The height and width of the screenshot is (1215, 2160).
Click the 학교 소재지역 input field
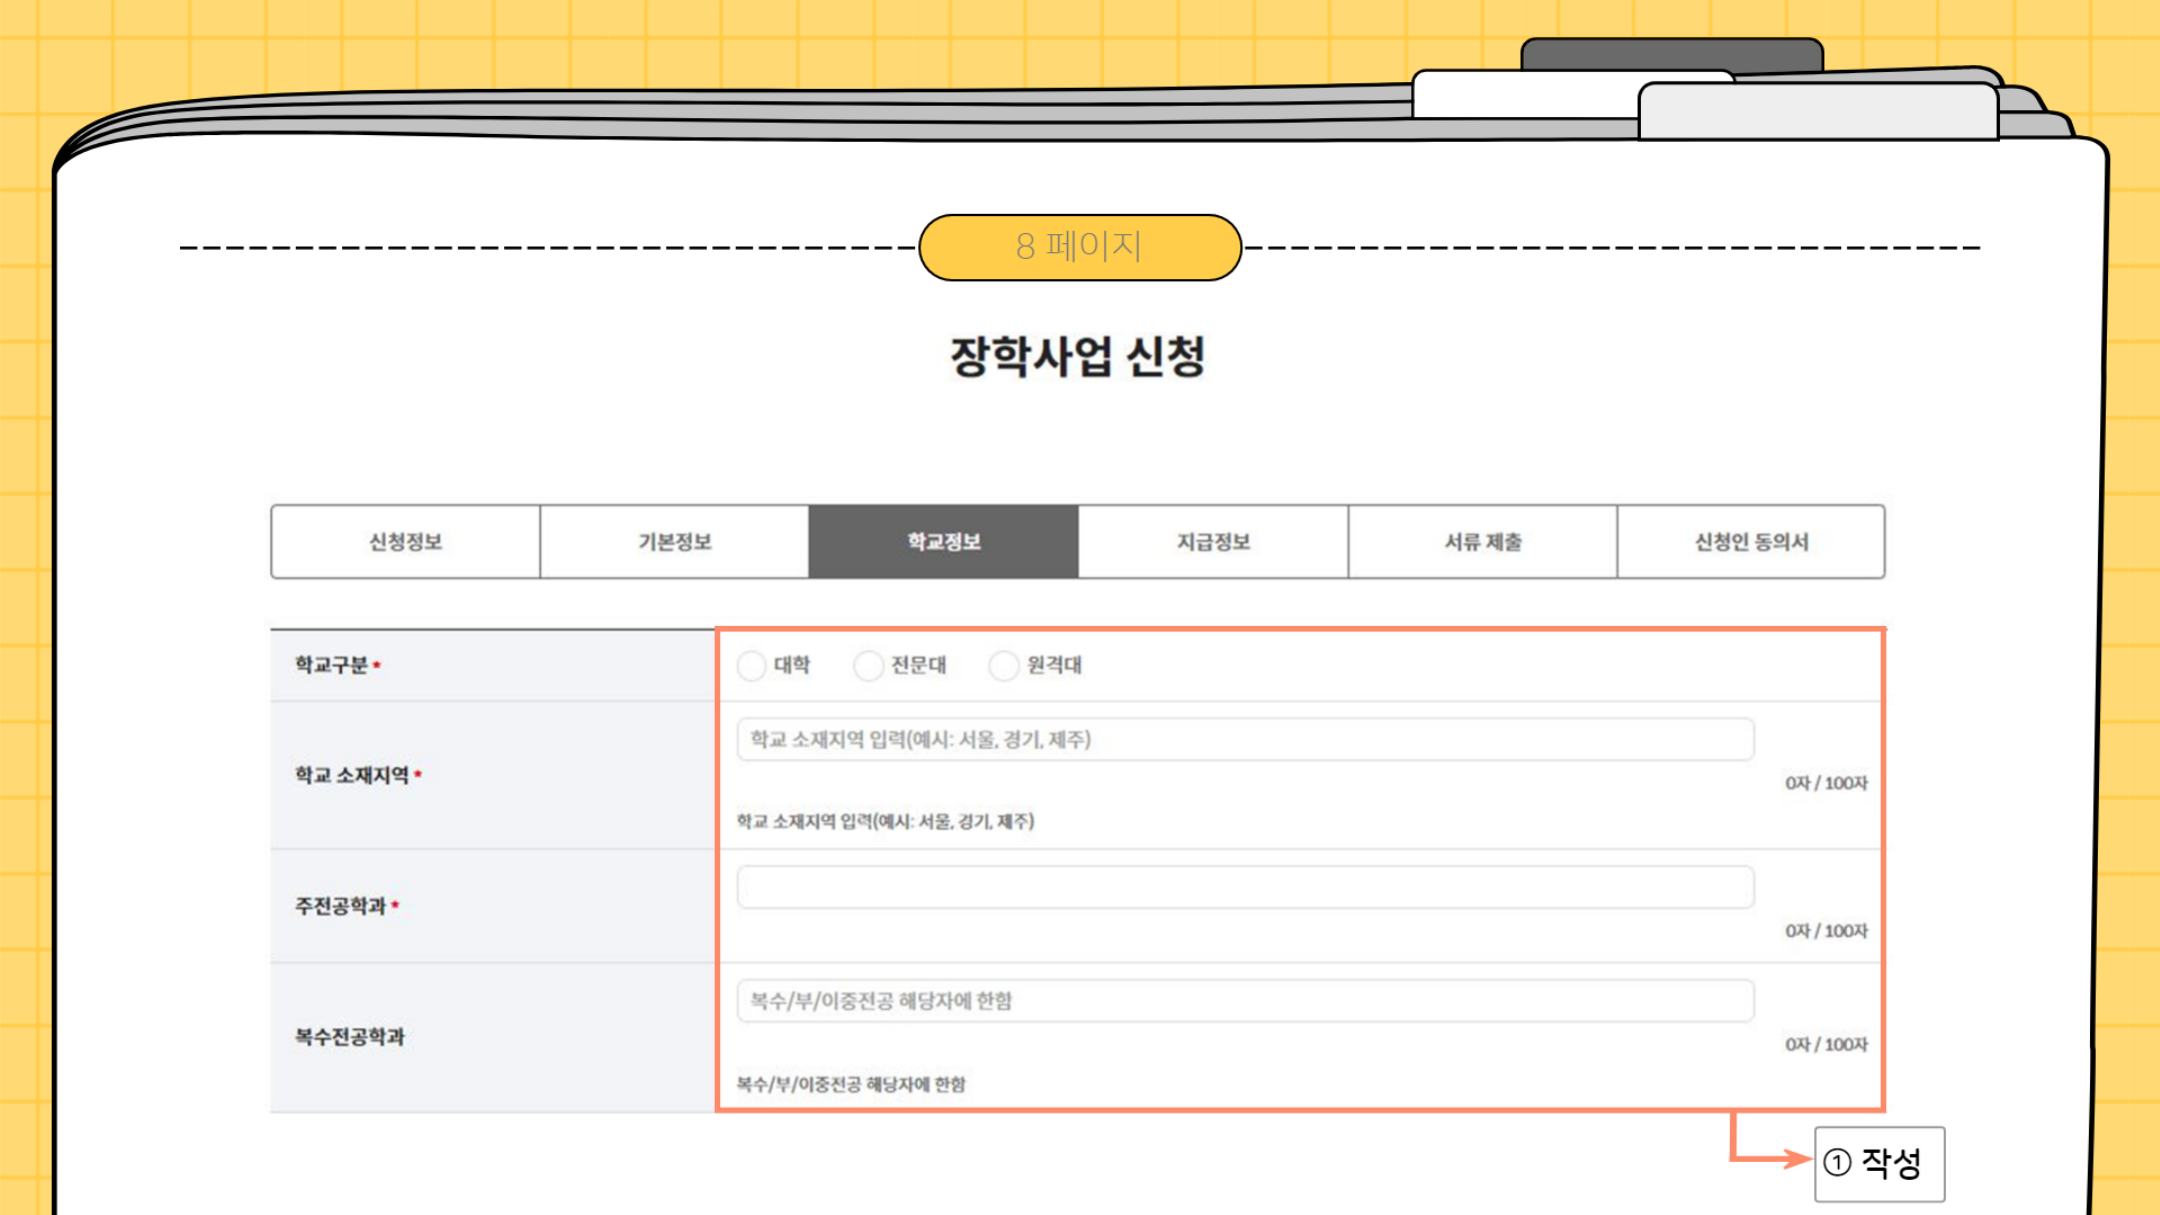pos(1244,740)
